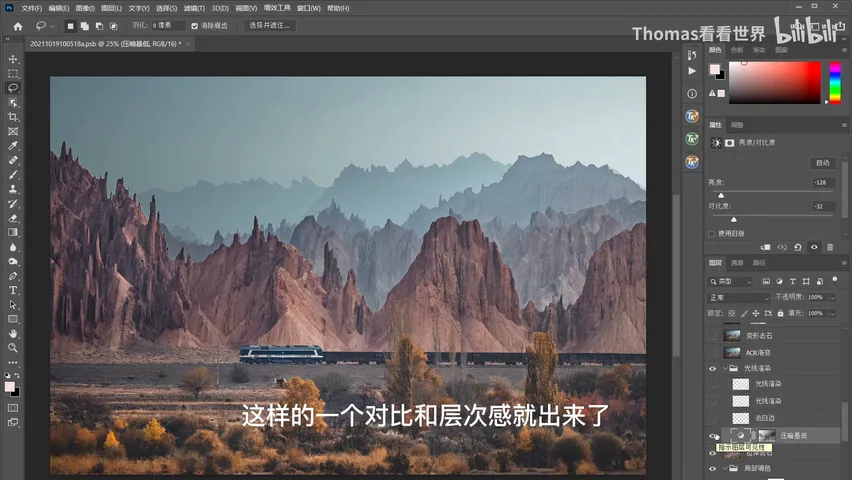Screen dimensions: 852x480
Task: Collapse the 局部调色 layer group
Action: 725,468
